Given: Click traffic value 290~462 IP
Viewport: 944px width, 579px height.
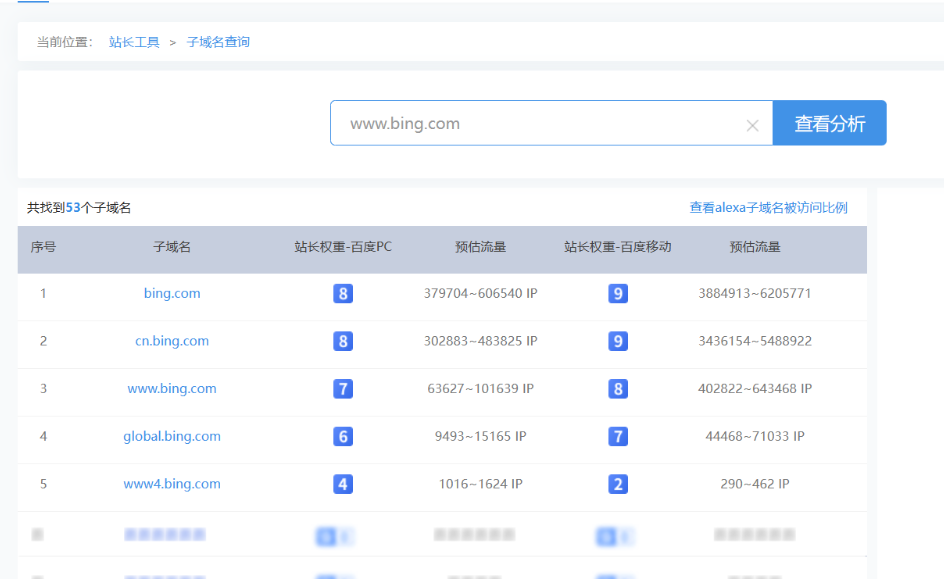Looking at the screenshot, I should 755,483.
